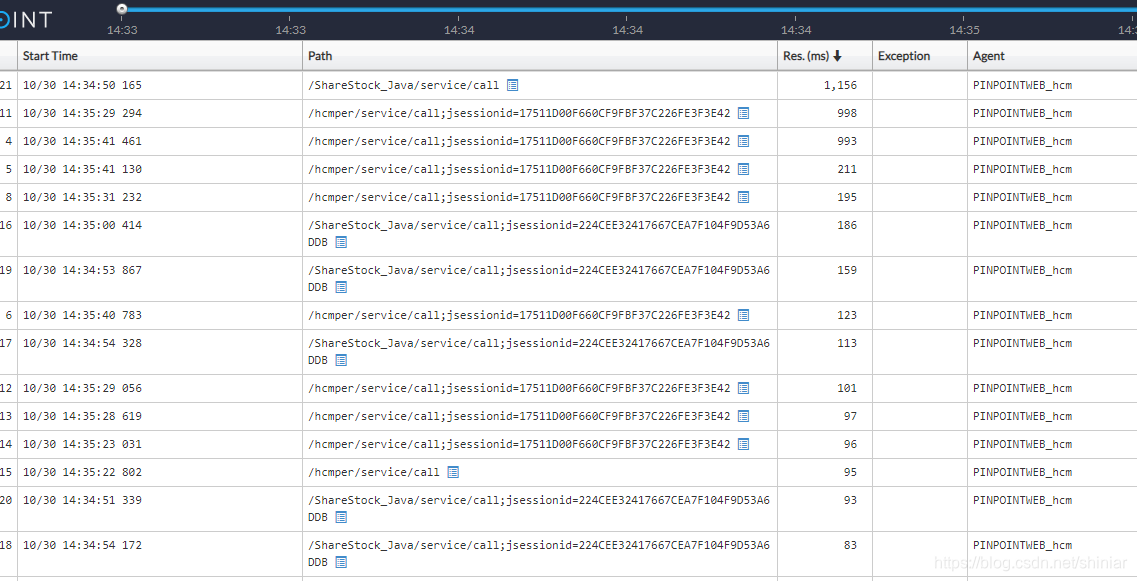Click the PINPOINTWEB_hcm agent label on first row
The height and width of the screenshot is (581, 1137).
pyautogui.click(x=1022, y=85)
